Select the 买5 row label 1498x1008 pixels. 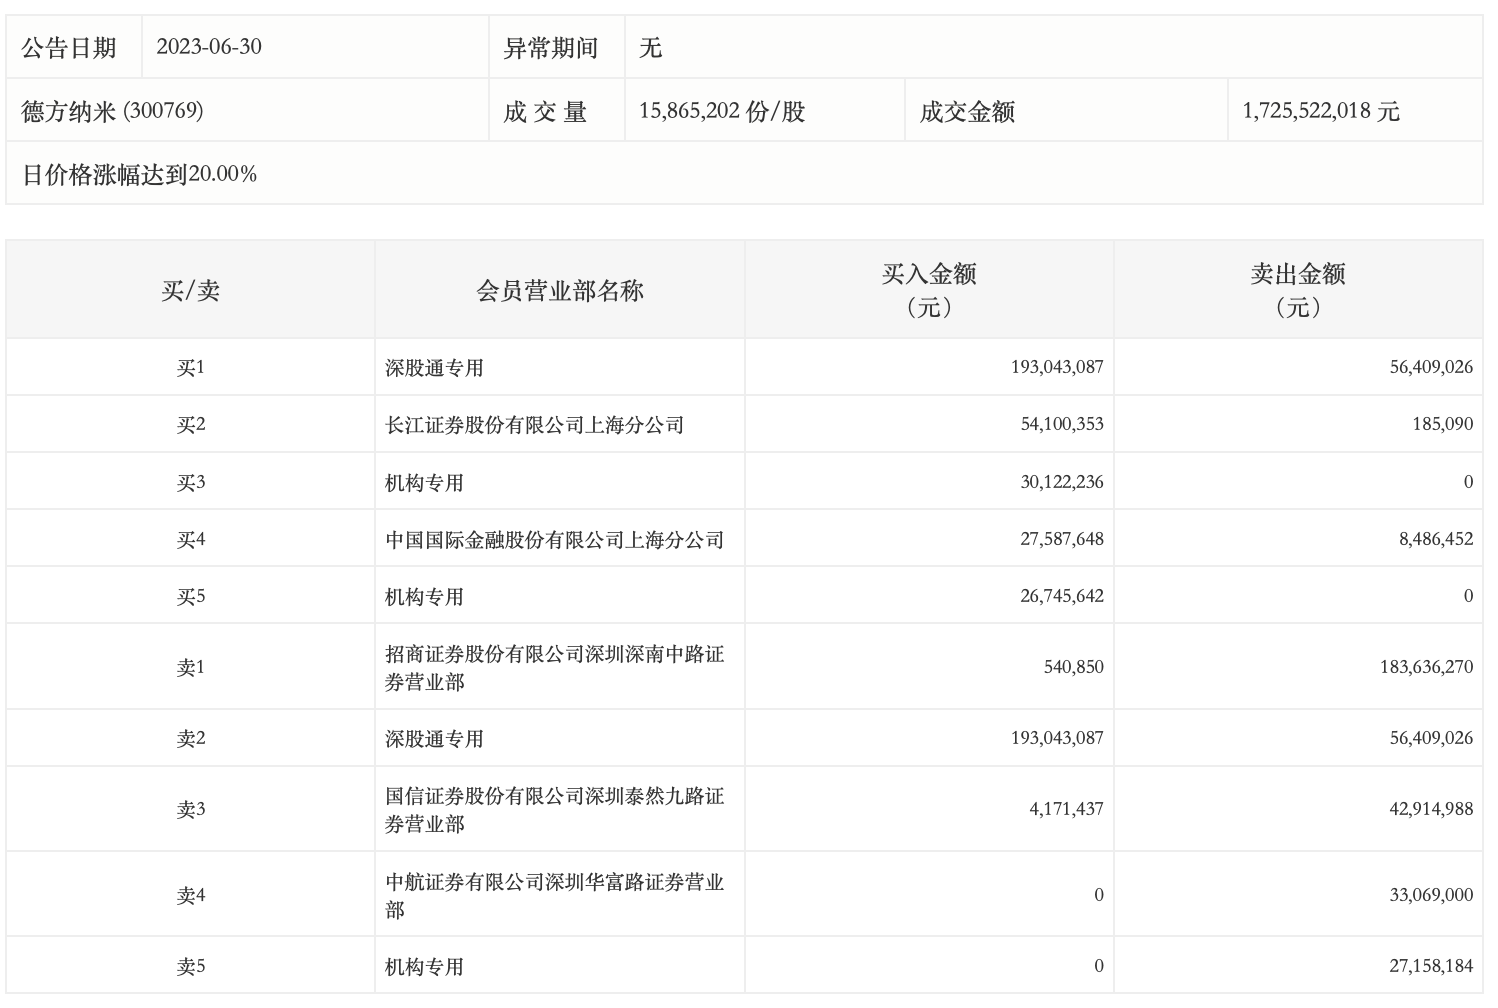click(x=190, y=596)
